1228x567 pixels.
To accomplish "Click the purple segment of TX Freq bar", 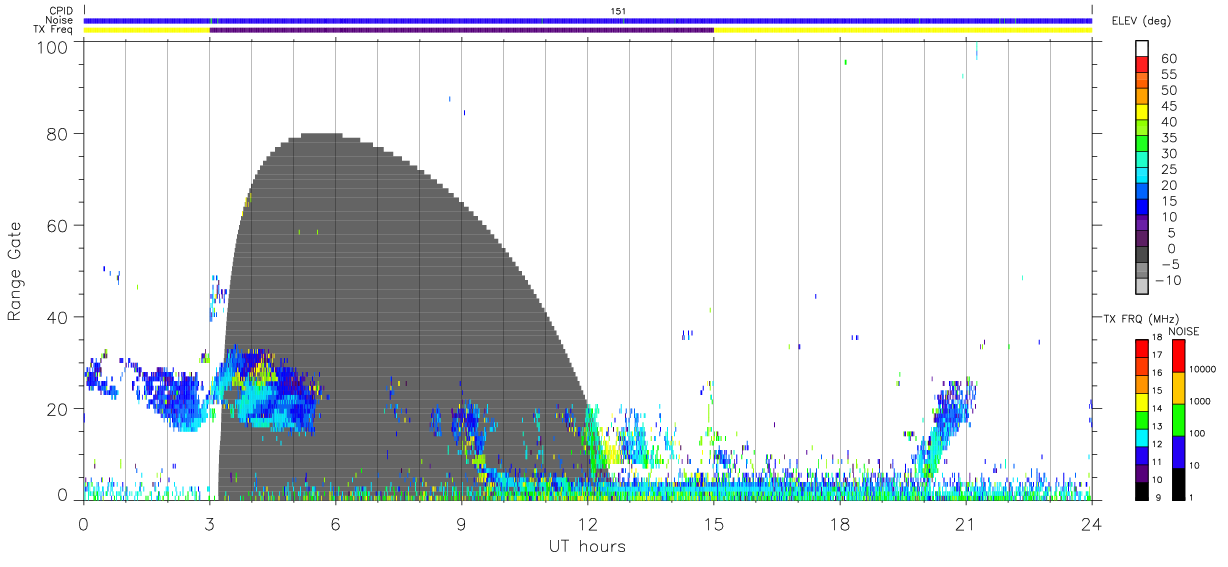I will pos(461,30).
